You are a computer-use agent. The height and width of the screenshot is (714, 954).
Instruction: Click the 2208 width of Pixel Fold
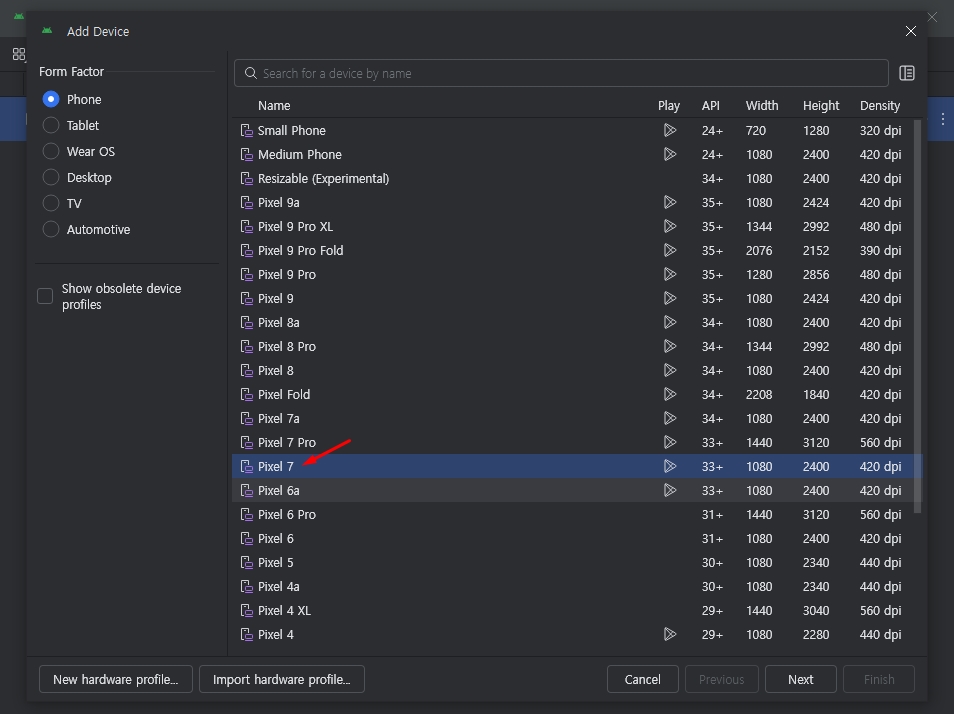[759, 395]
